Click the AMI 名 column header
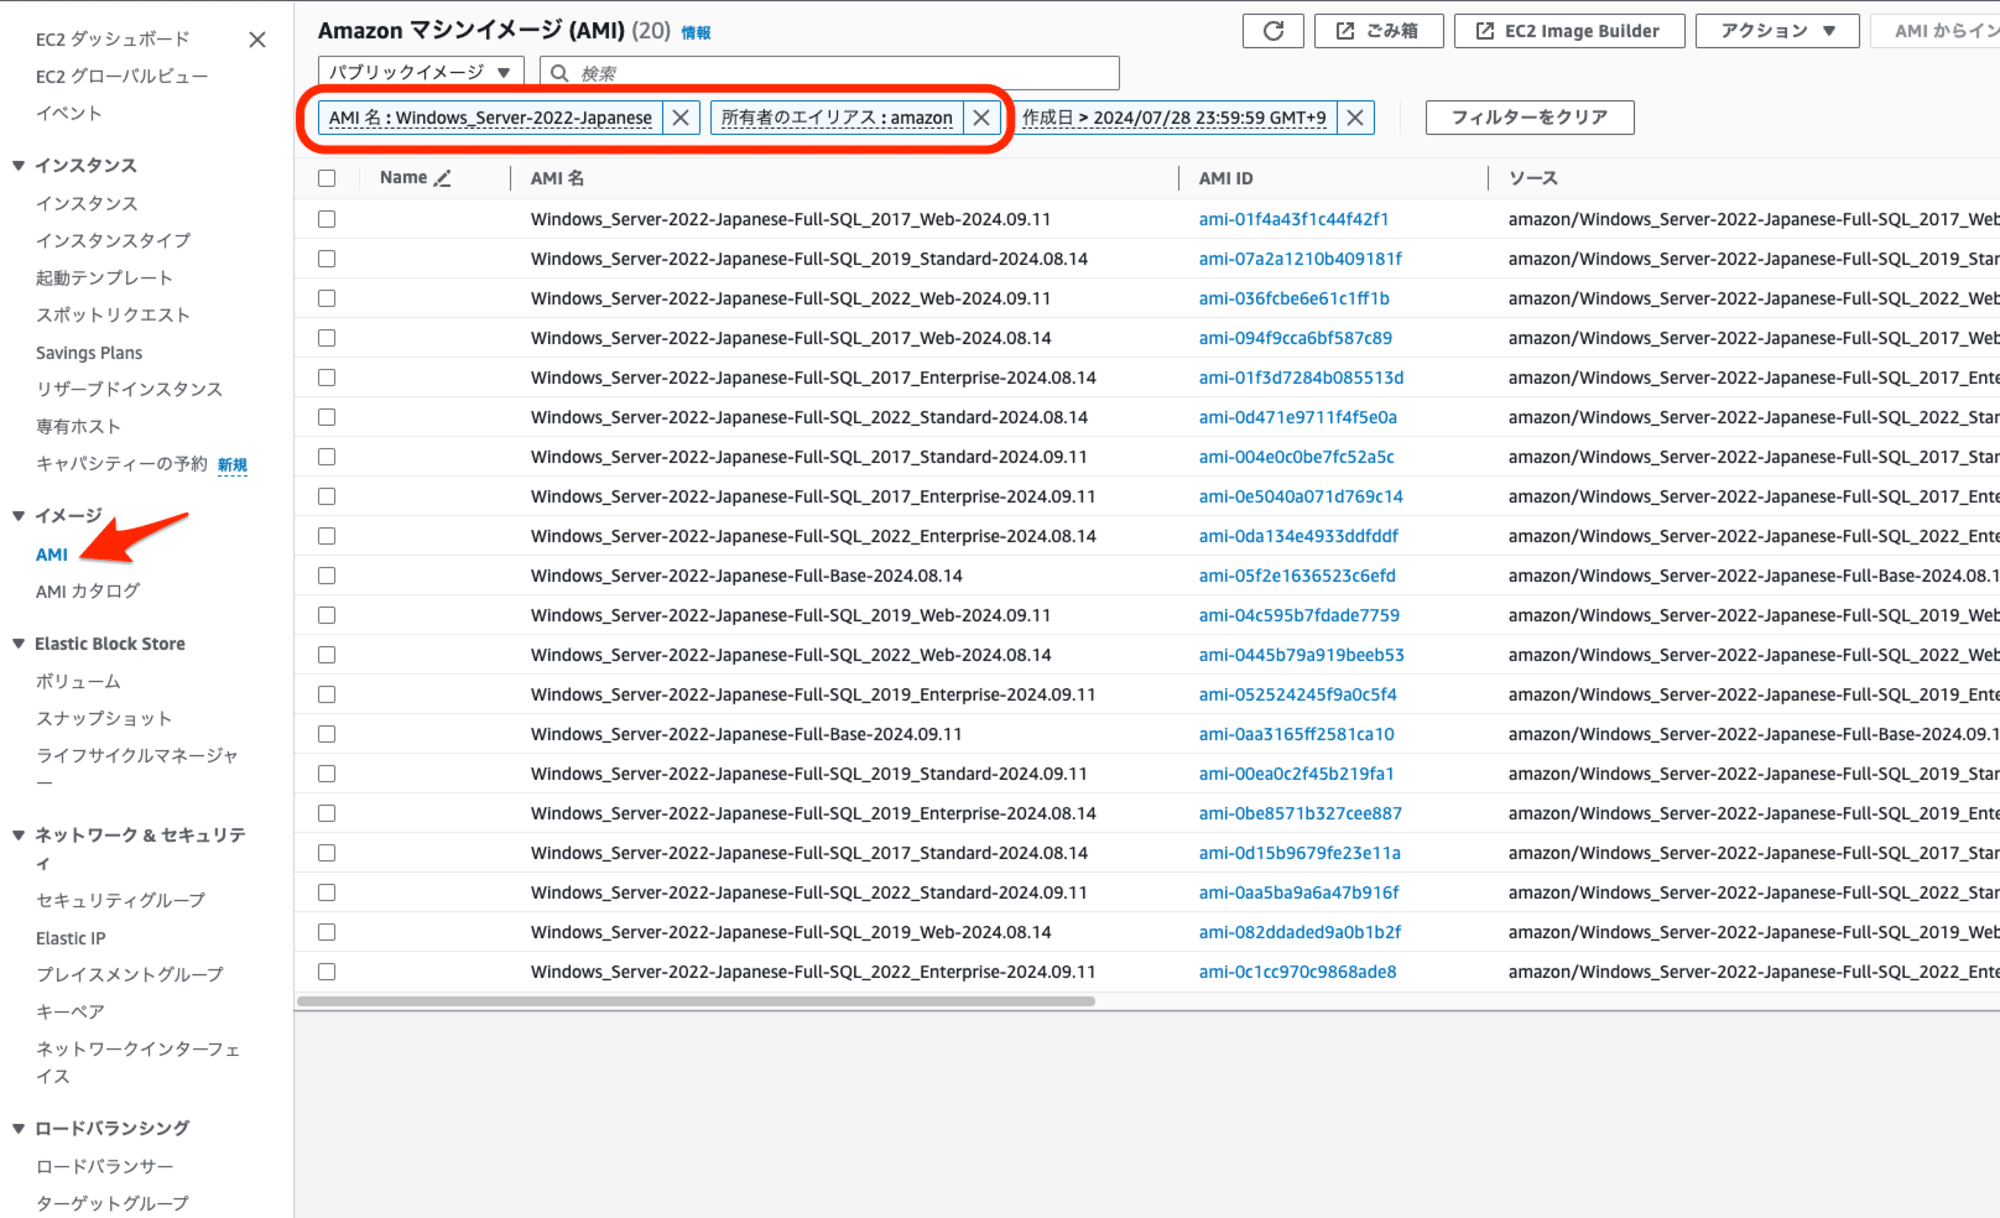 [557, 178]
